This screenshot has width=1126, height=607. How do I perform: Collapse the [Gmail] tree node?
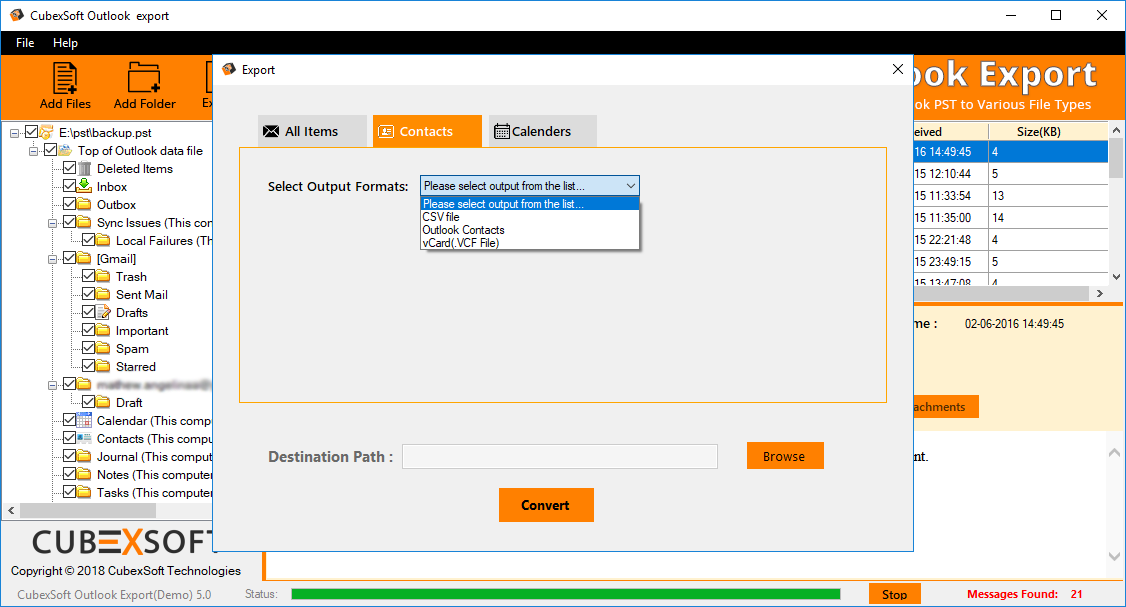[52, 258]
